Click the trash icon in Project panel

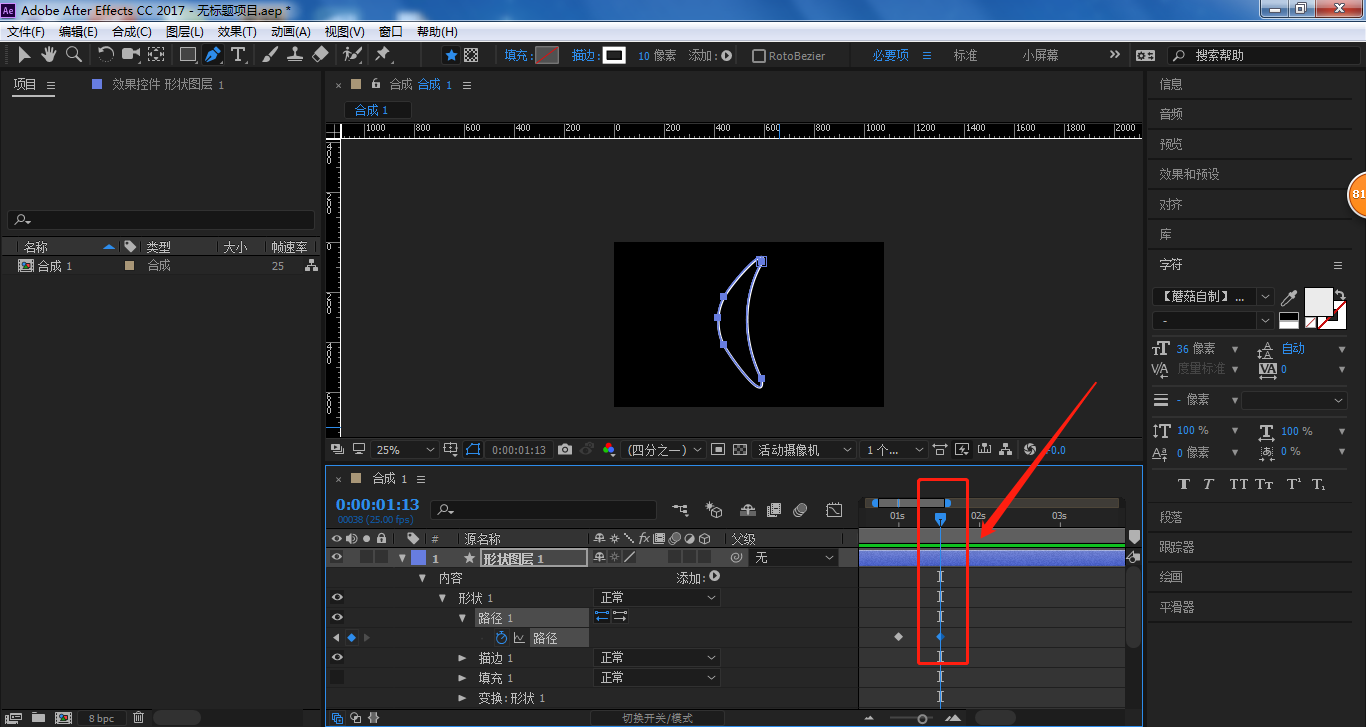[x=138, y=717]
